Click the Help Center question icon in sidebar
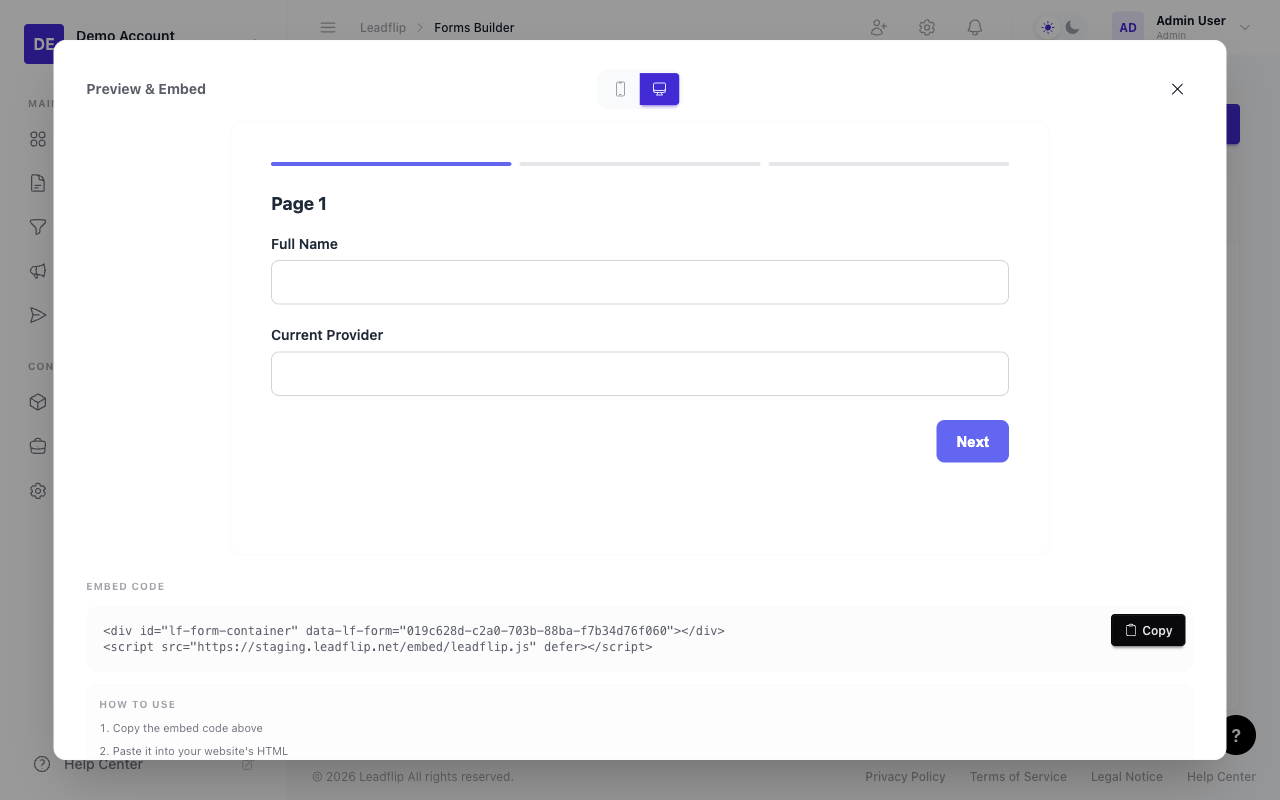 pyautogui.click(x=42, y=764)
